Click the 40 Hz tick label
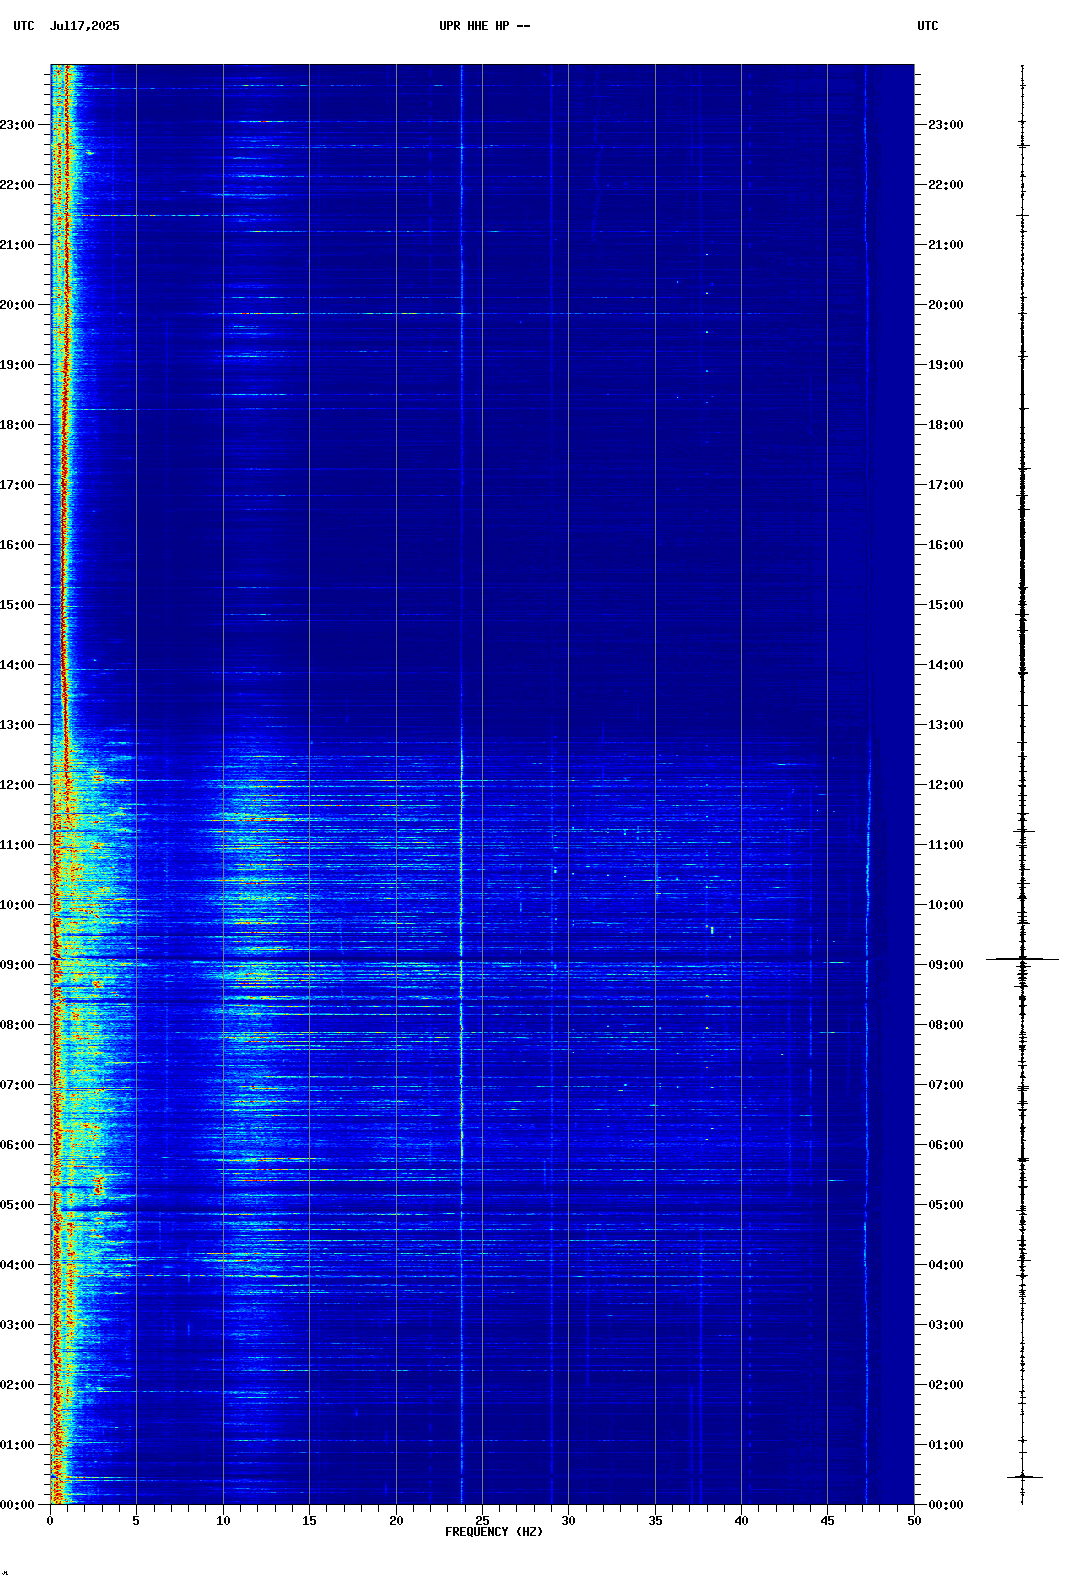Screen dimensions: 1066x1584 pos(741,1521)
